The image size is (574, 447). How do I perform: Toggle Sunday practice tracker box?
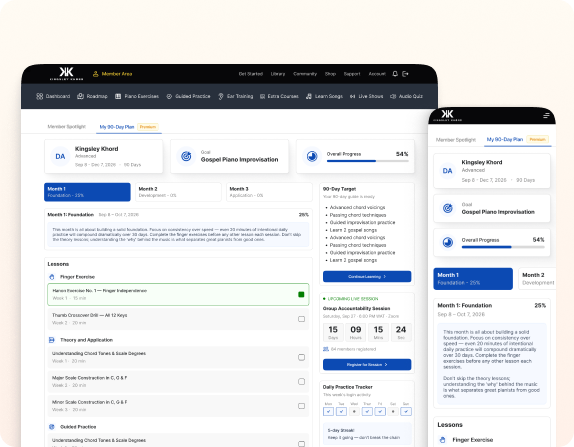pyautogui.click(x=406, y=411)
